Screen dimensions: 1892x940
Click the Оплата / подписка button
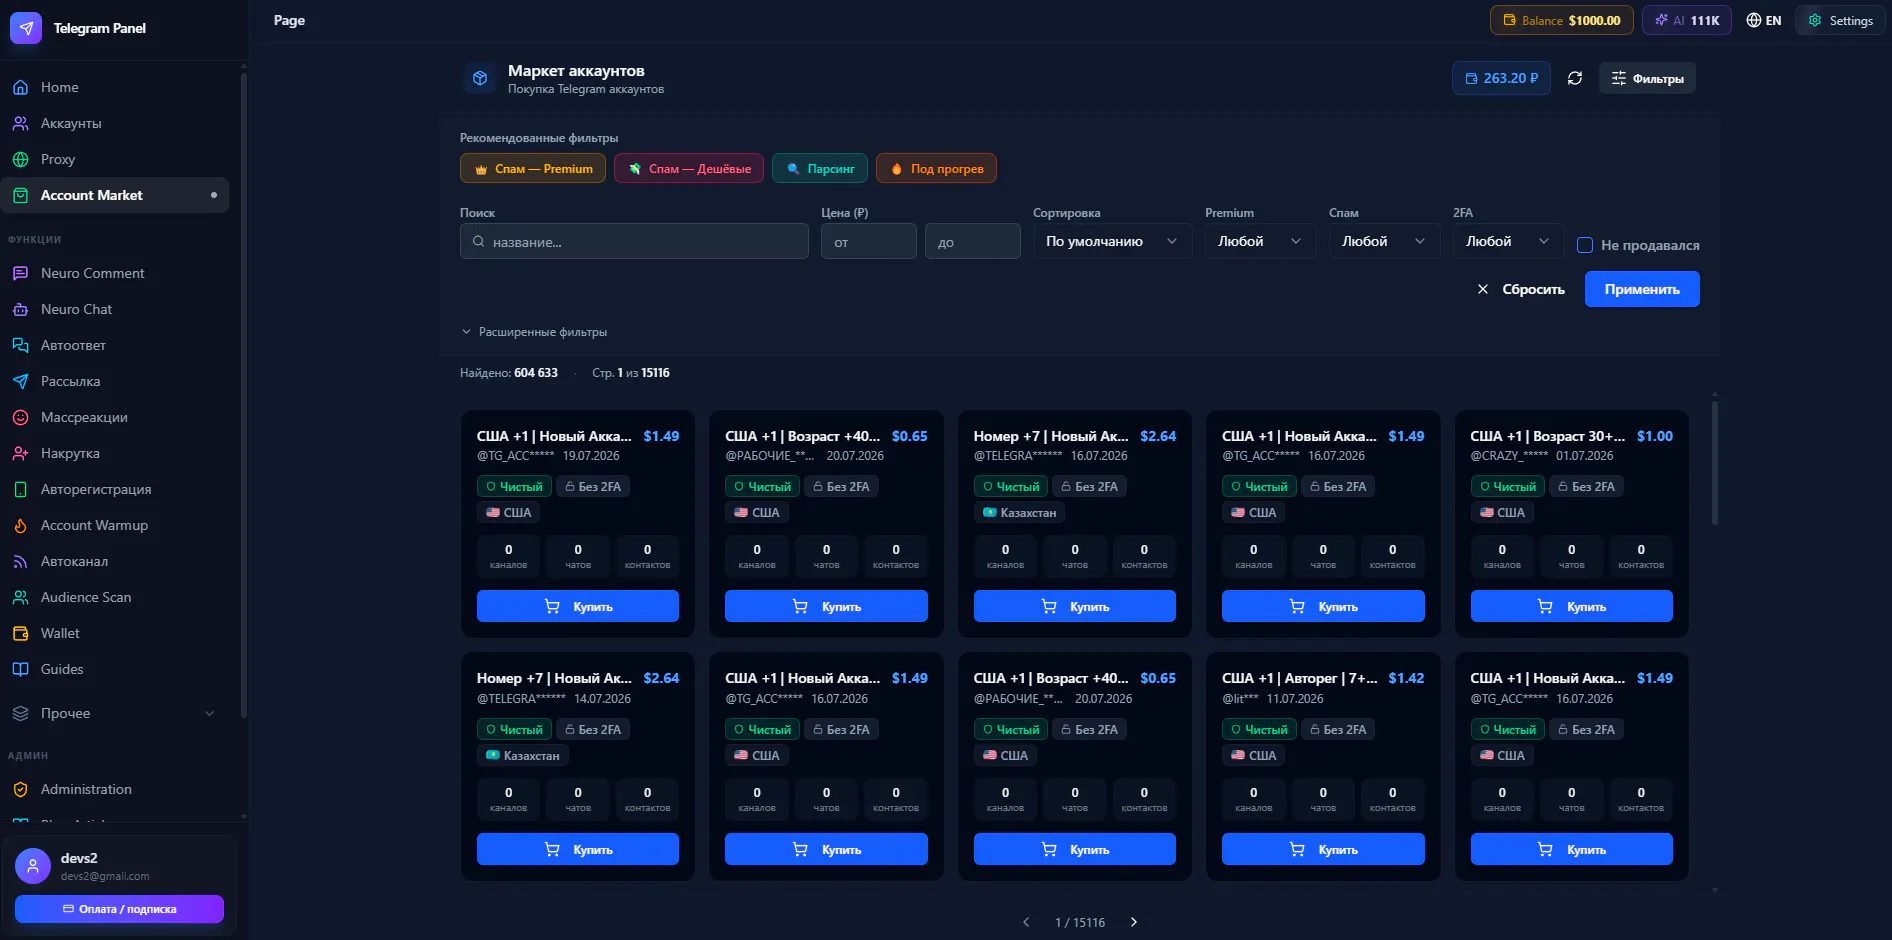(x=119, y=909)
